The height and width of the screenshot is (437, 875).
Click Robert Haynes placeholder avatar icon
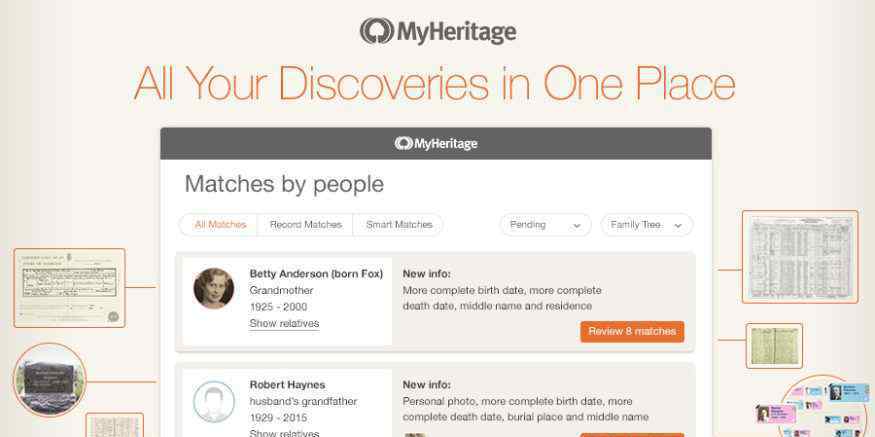214,401
